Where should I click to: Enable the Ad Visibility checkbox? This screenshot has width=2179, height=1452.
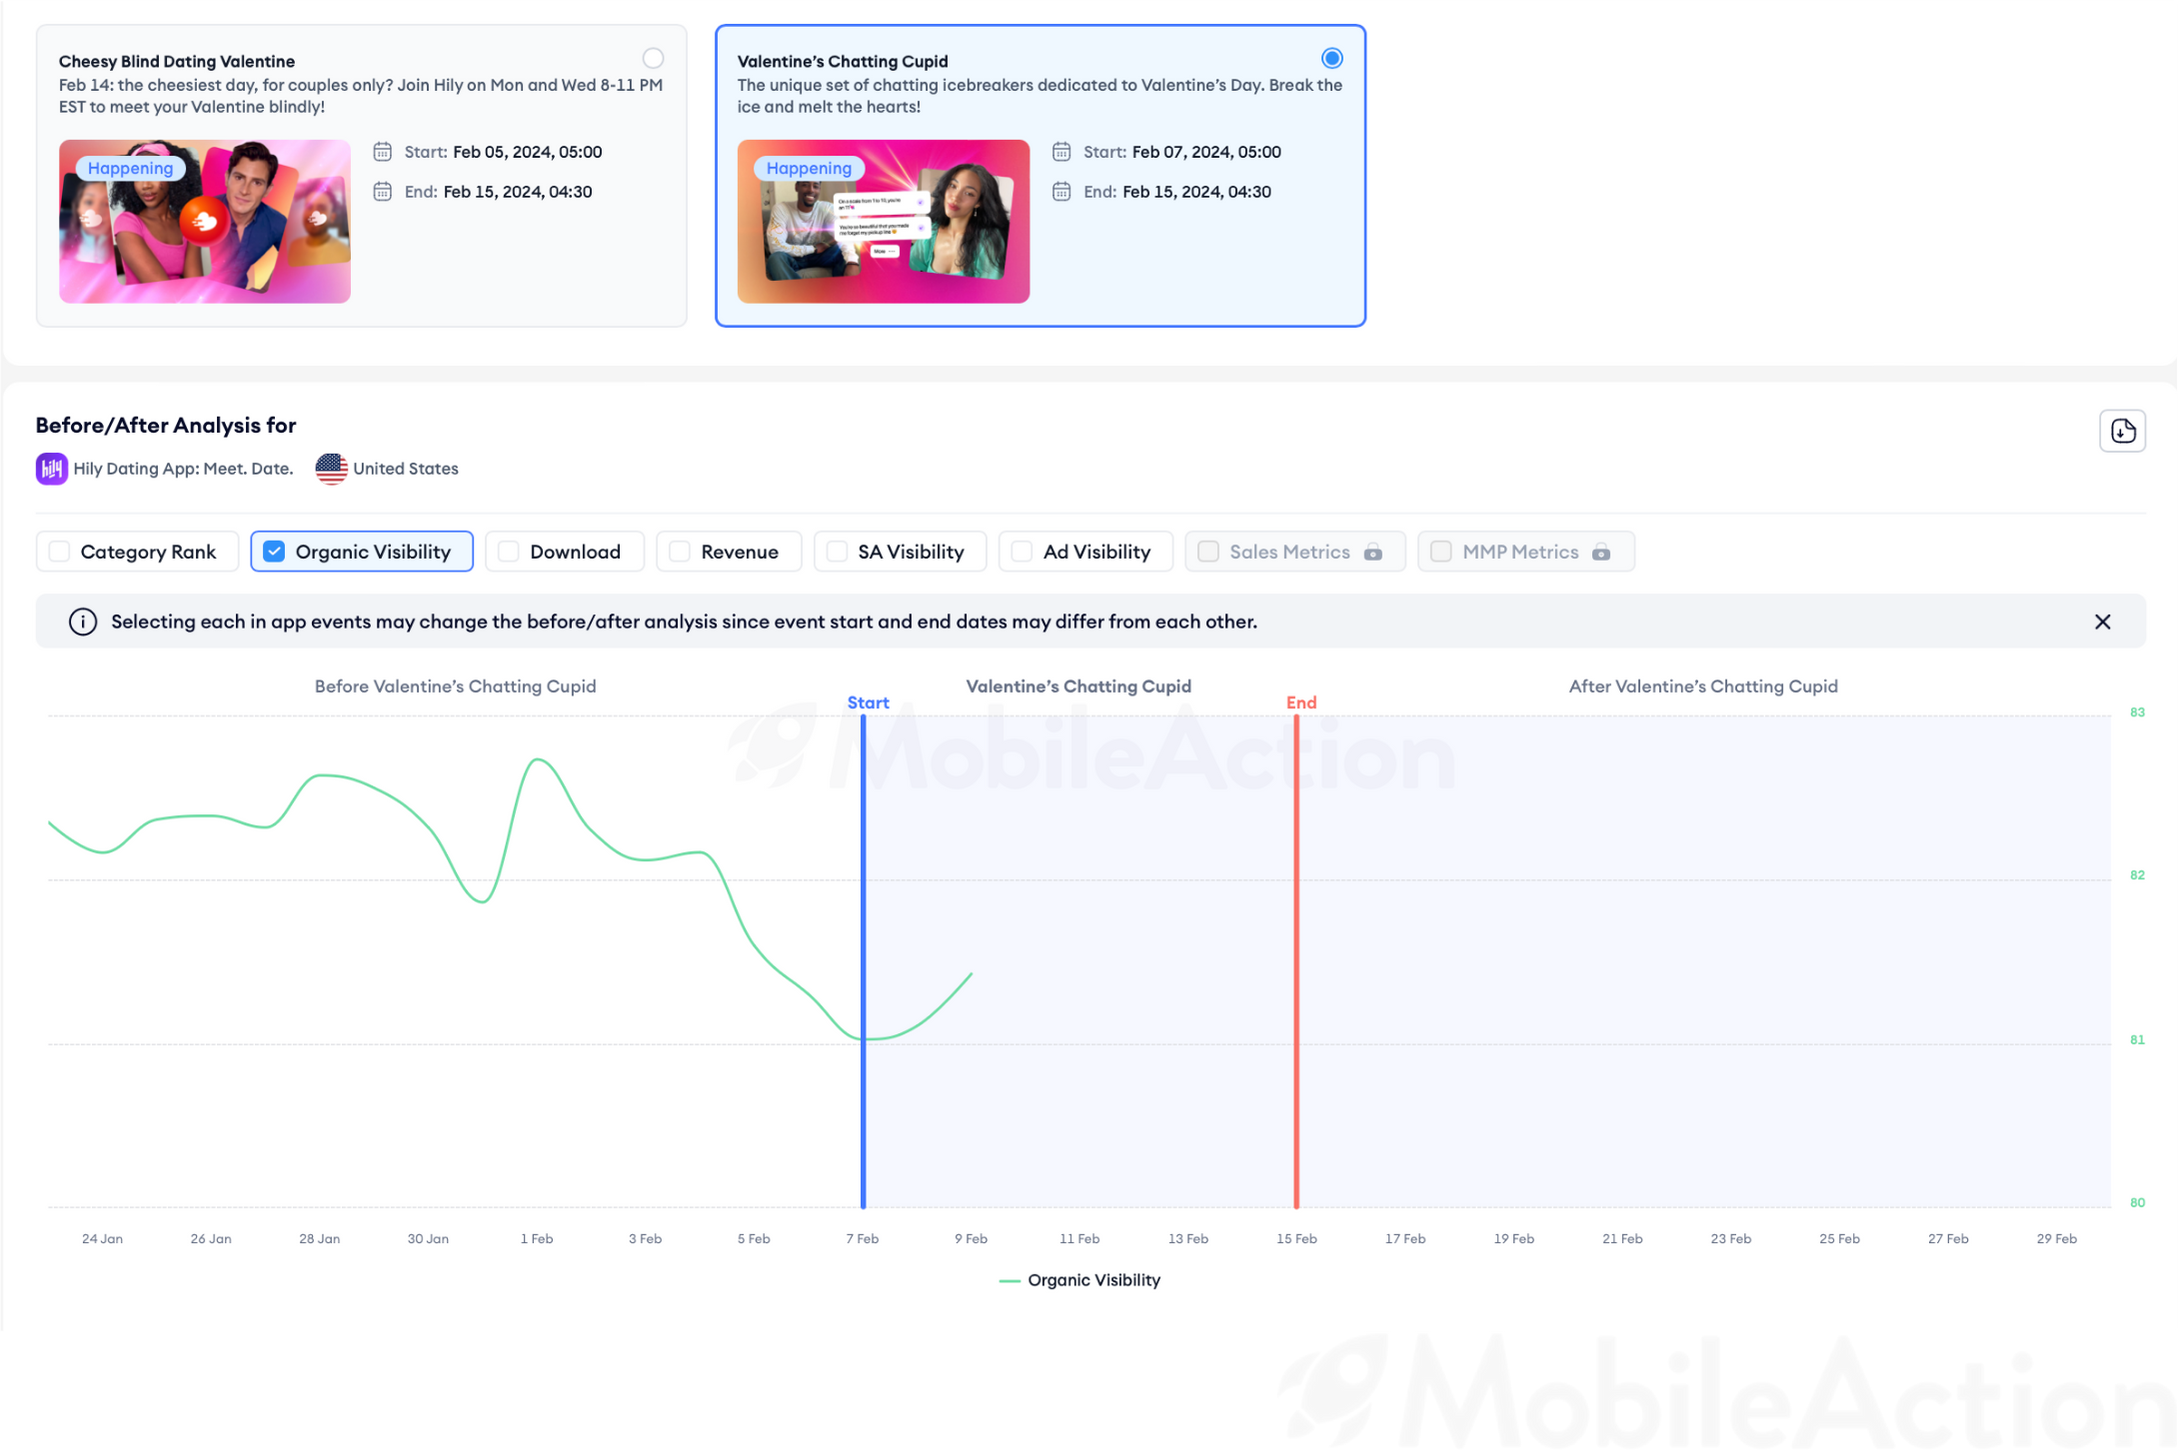[x=1022, y=552]
